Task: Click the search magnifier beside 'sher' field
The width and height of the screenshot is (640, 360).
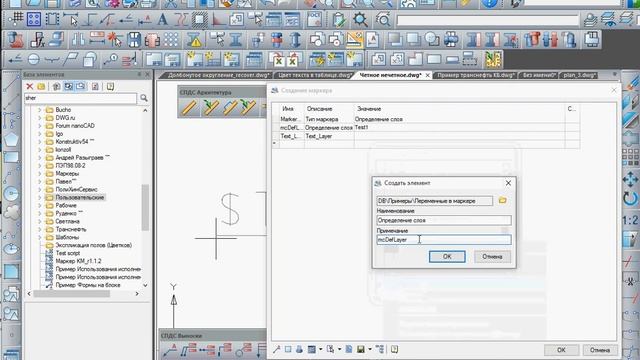Action: [144, 98]
